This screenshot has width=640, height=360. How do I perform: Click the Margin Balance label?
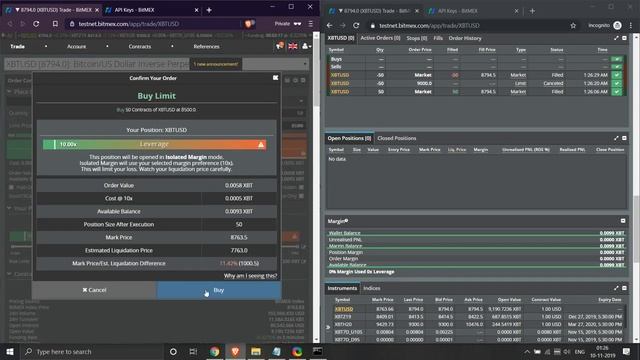[345, 246]
